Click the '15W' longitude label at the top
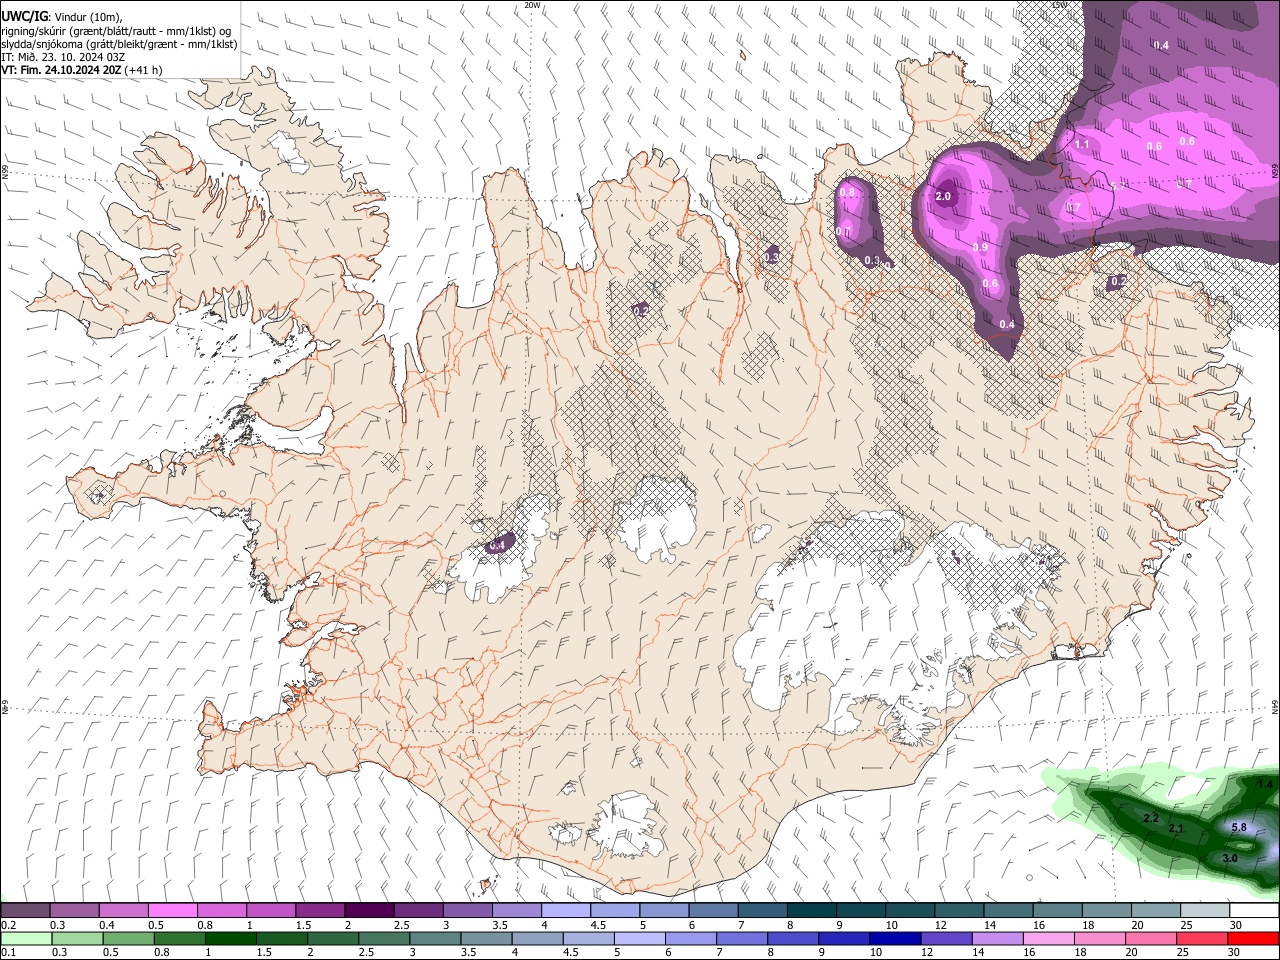Viewport: 1280px width, 960px height. pos(1060,5)
